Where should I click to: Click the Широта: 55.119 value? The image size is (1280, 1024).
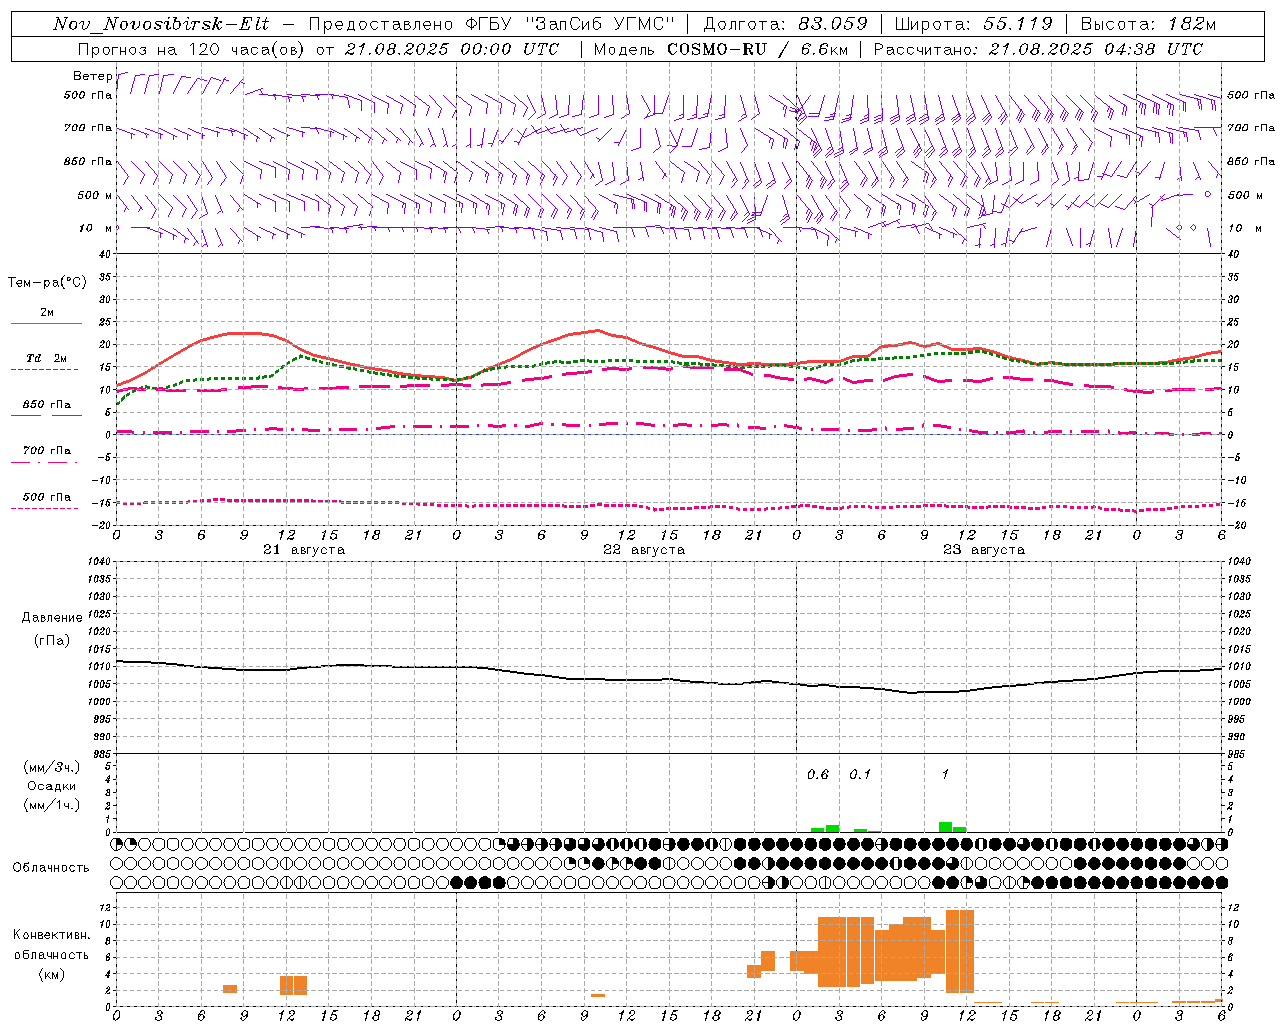point(973,24)
